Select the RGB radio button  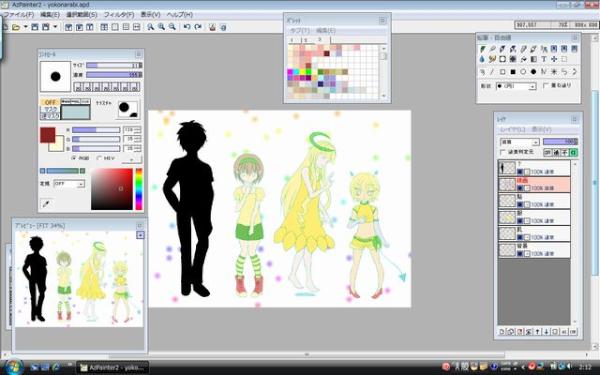point(74,158)
